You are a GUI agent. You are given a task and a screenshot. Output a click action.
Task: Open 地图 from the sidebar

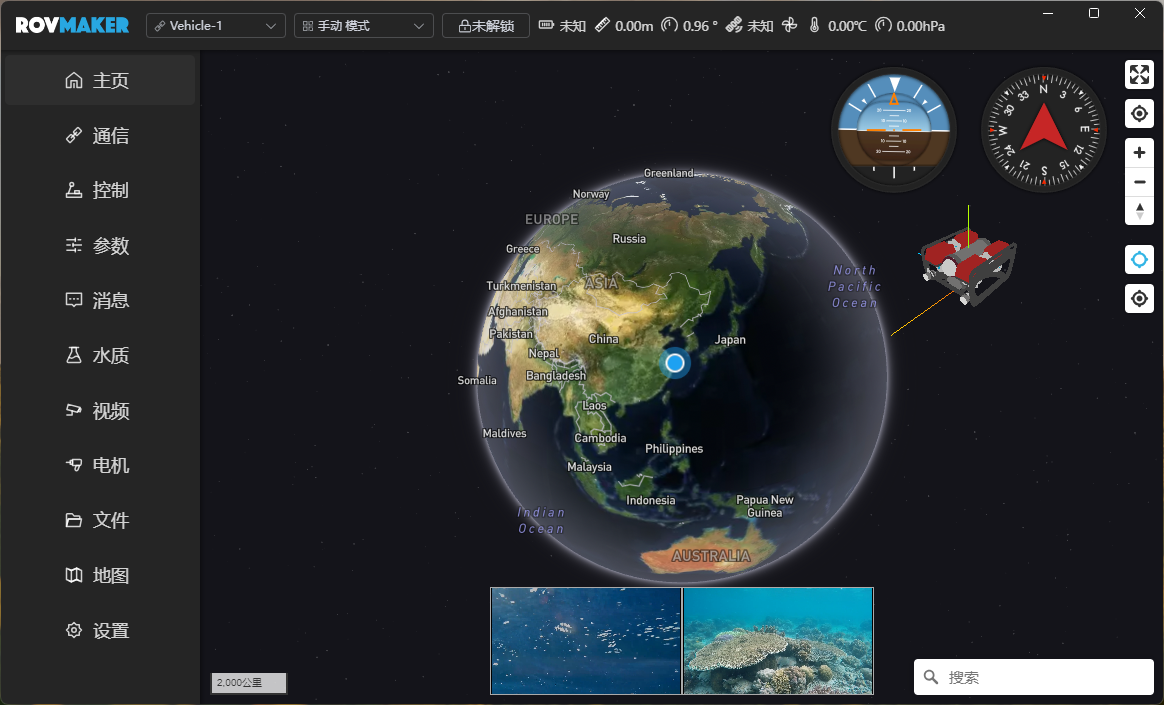pyautogui.click(x=100, y=575)
